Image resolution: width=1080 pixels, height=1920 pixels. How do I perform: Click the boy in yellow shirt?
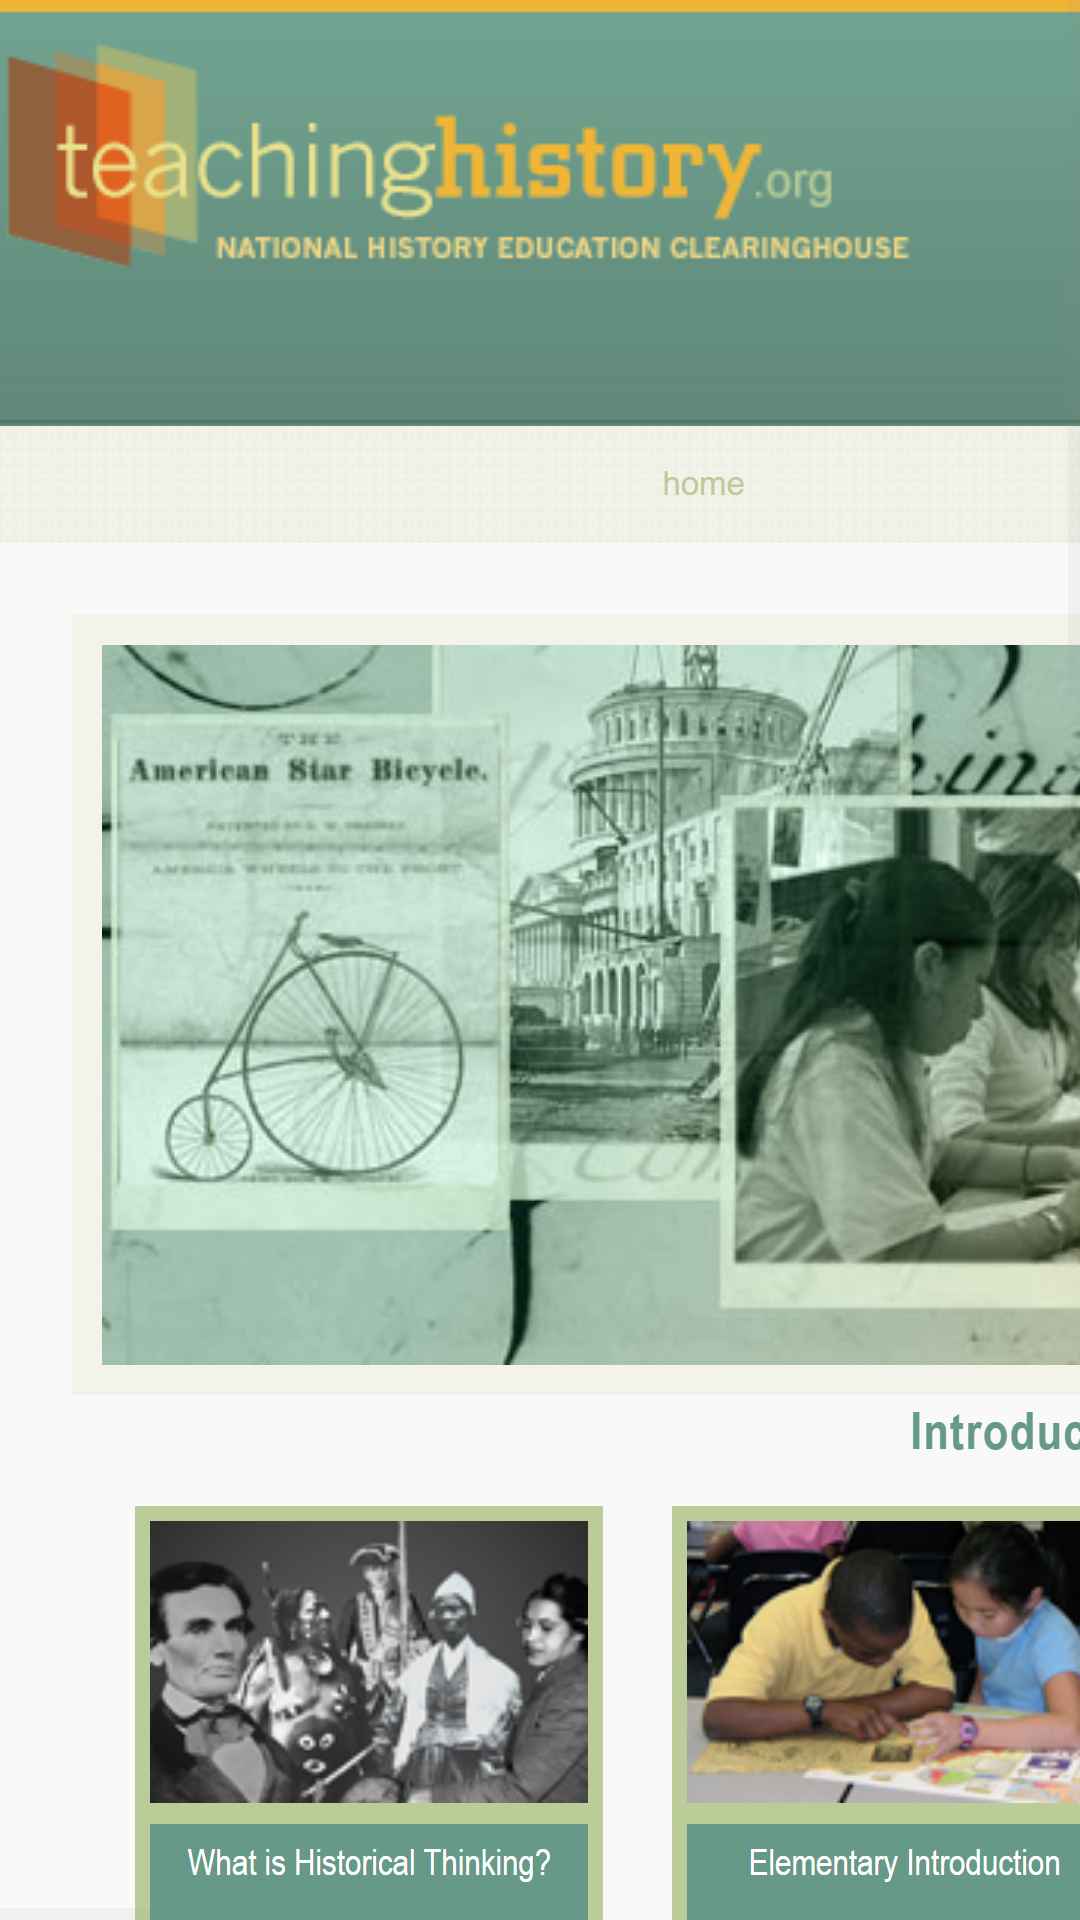[830, 1650]
